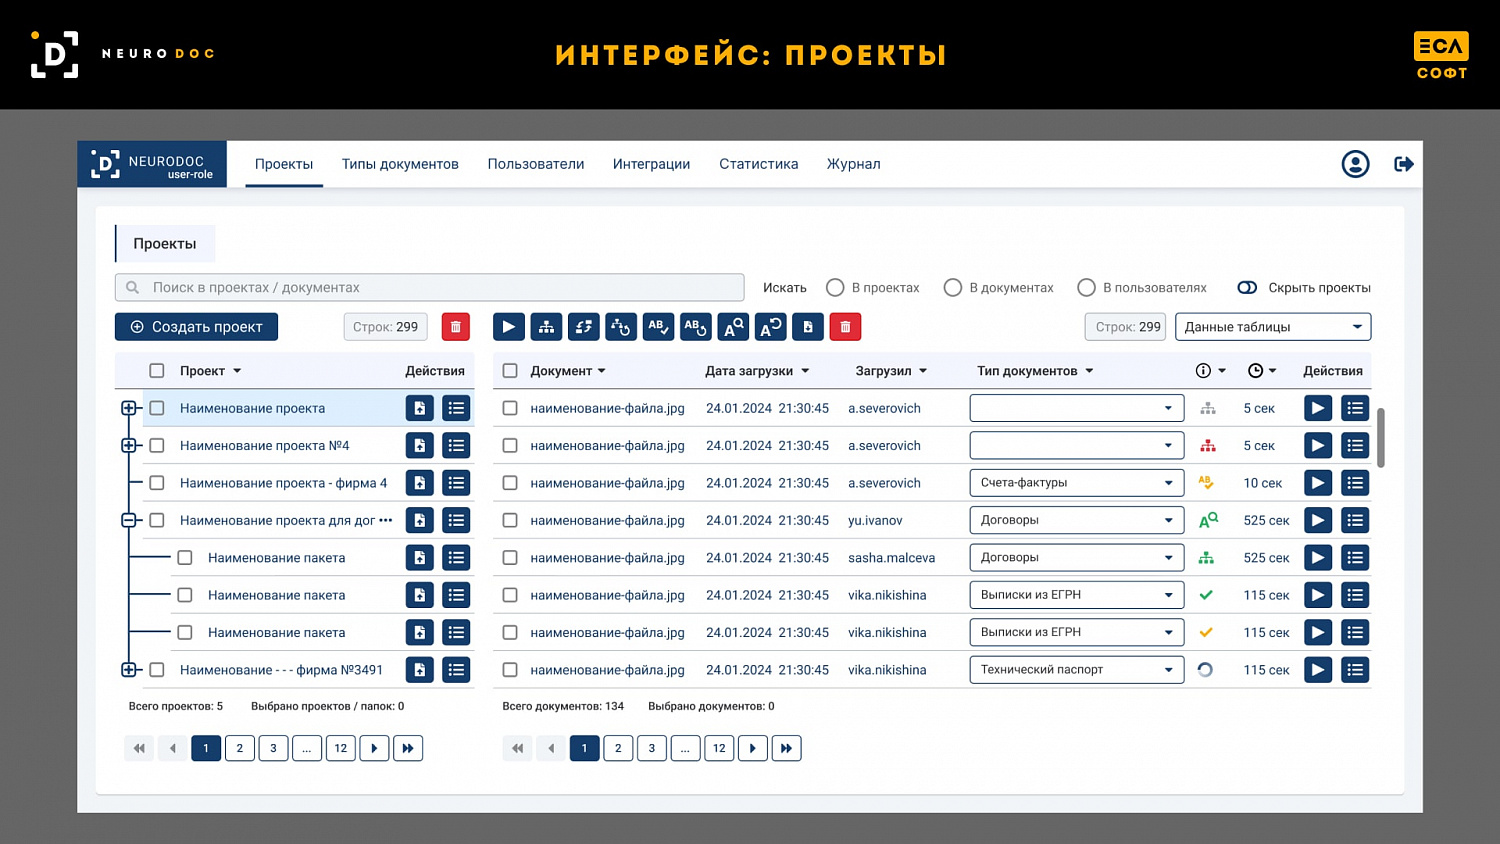Click the hierarchy classification toolbar icon
This screenshot has width=1500, height=844.
click(546, 327)
